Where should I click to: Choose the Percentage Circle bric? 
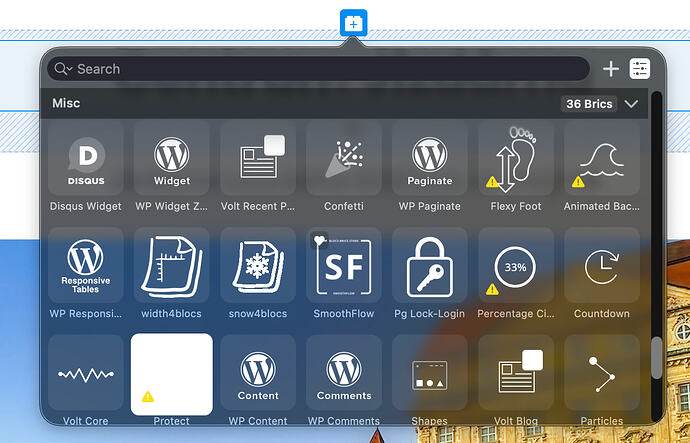516,265
